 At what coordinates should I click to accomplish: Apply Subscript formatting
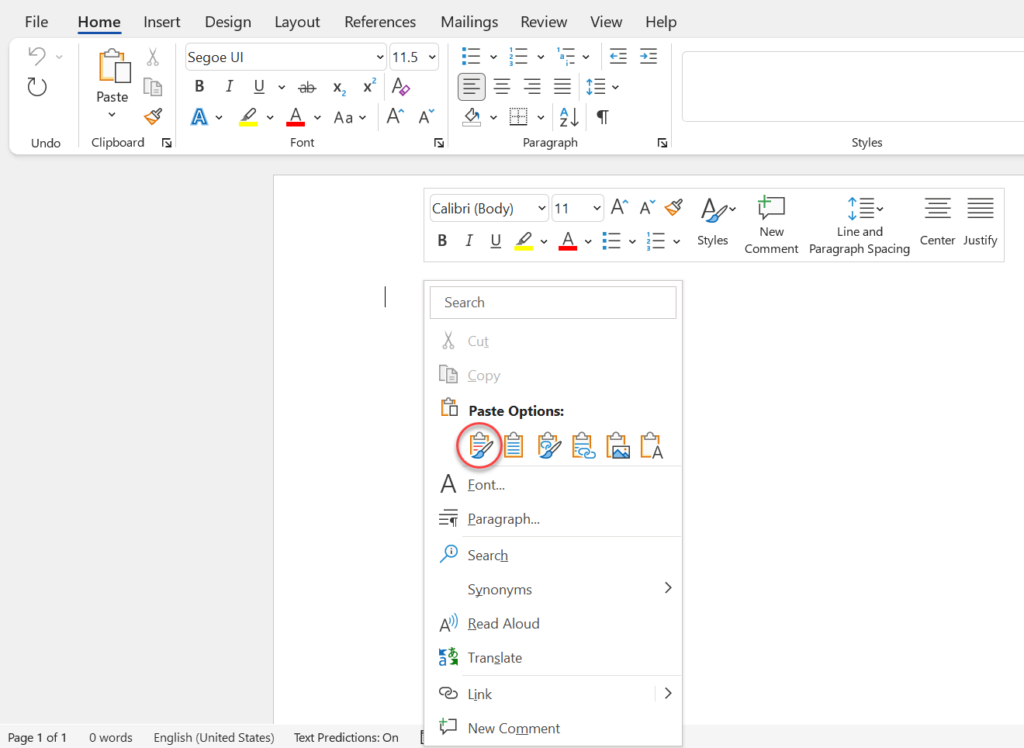pos(339,87)
